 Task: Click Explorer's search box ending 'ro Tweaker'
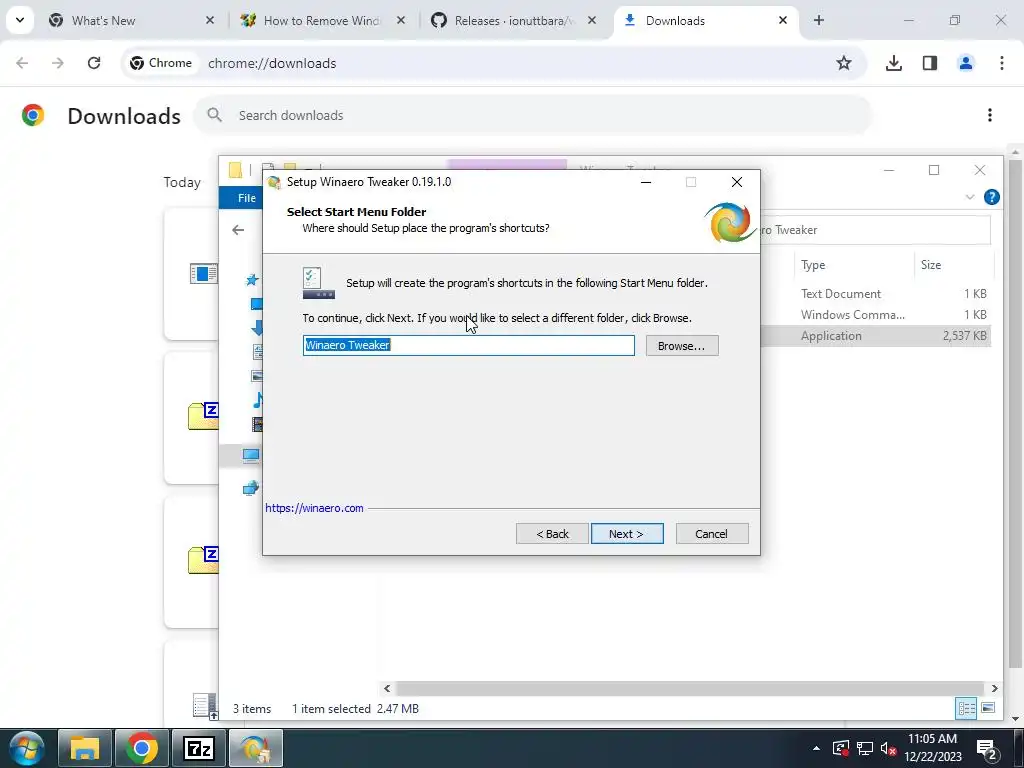point(875,230)
